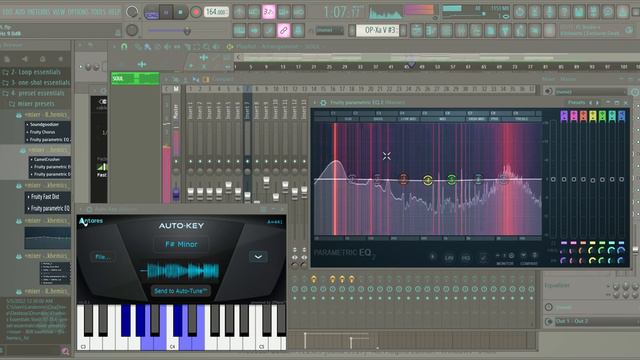Click the A=441 reference frequency in Auto-Key
640x360 pixels.
pyautogui.click(x=275, y=222)
